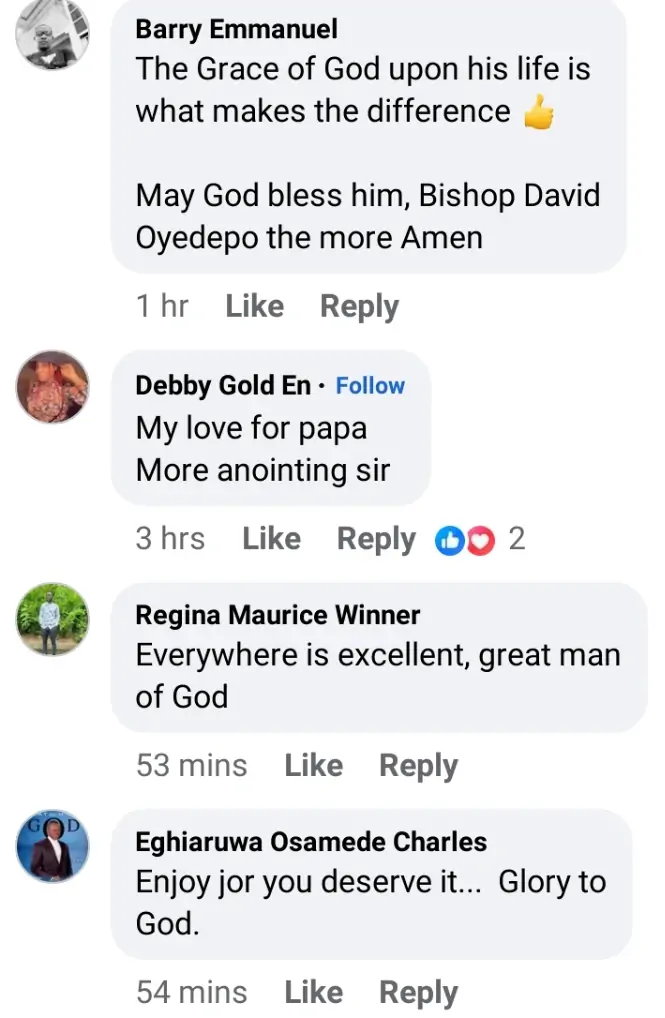The width and height of the screenshot is (665, 1018).
Task: Like Debby Gold En's comment
Action: 271,539
